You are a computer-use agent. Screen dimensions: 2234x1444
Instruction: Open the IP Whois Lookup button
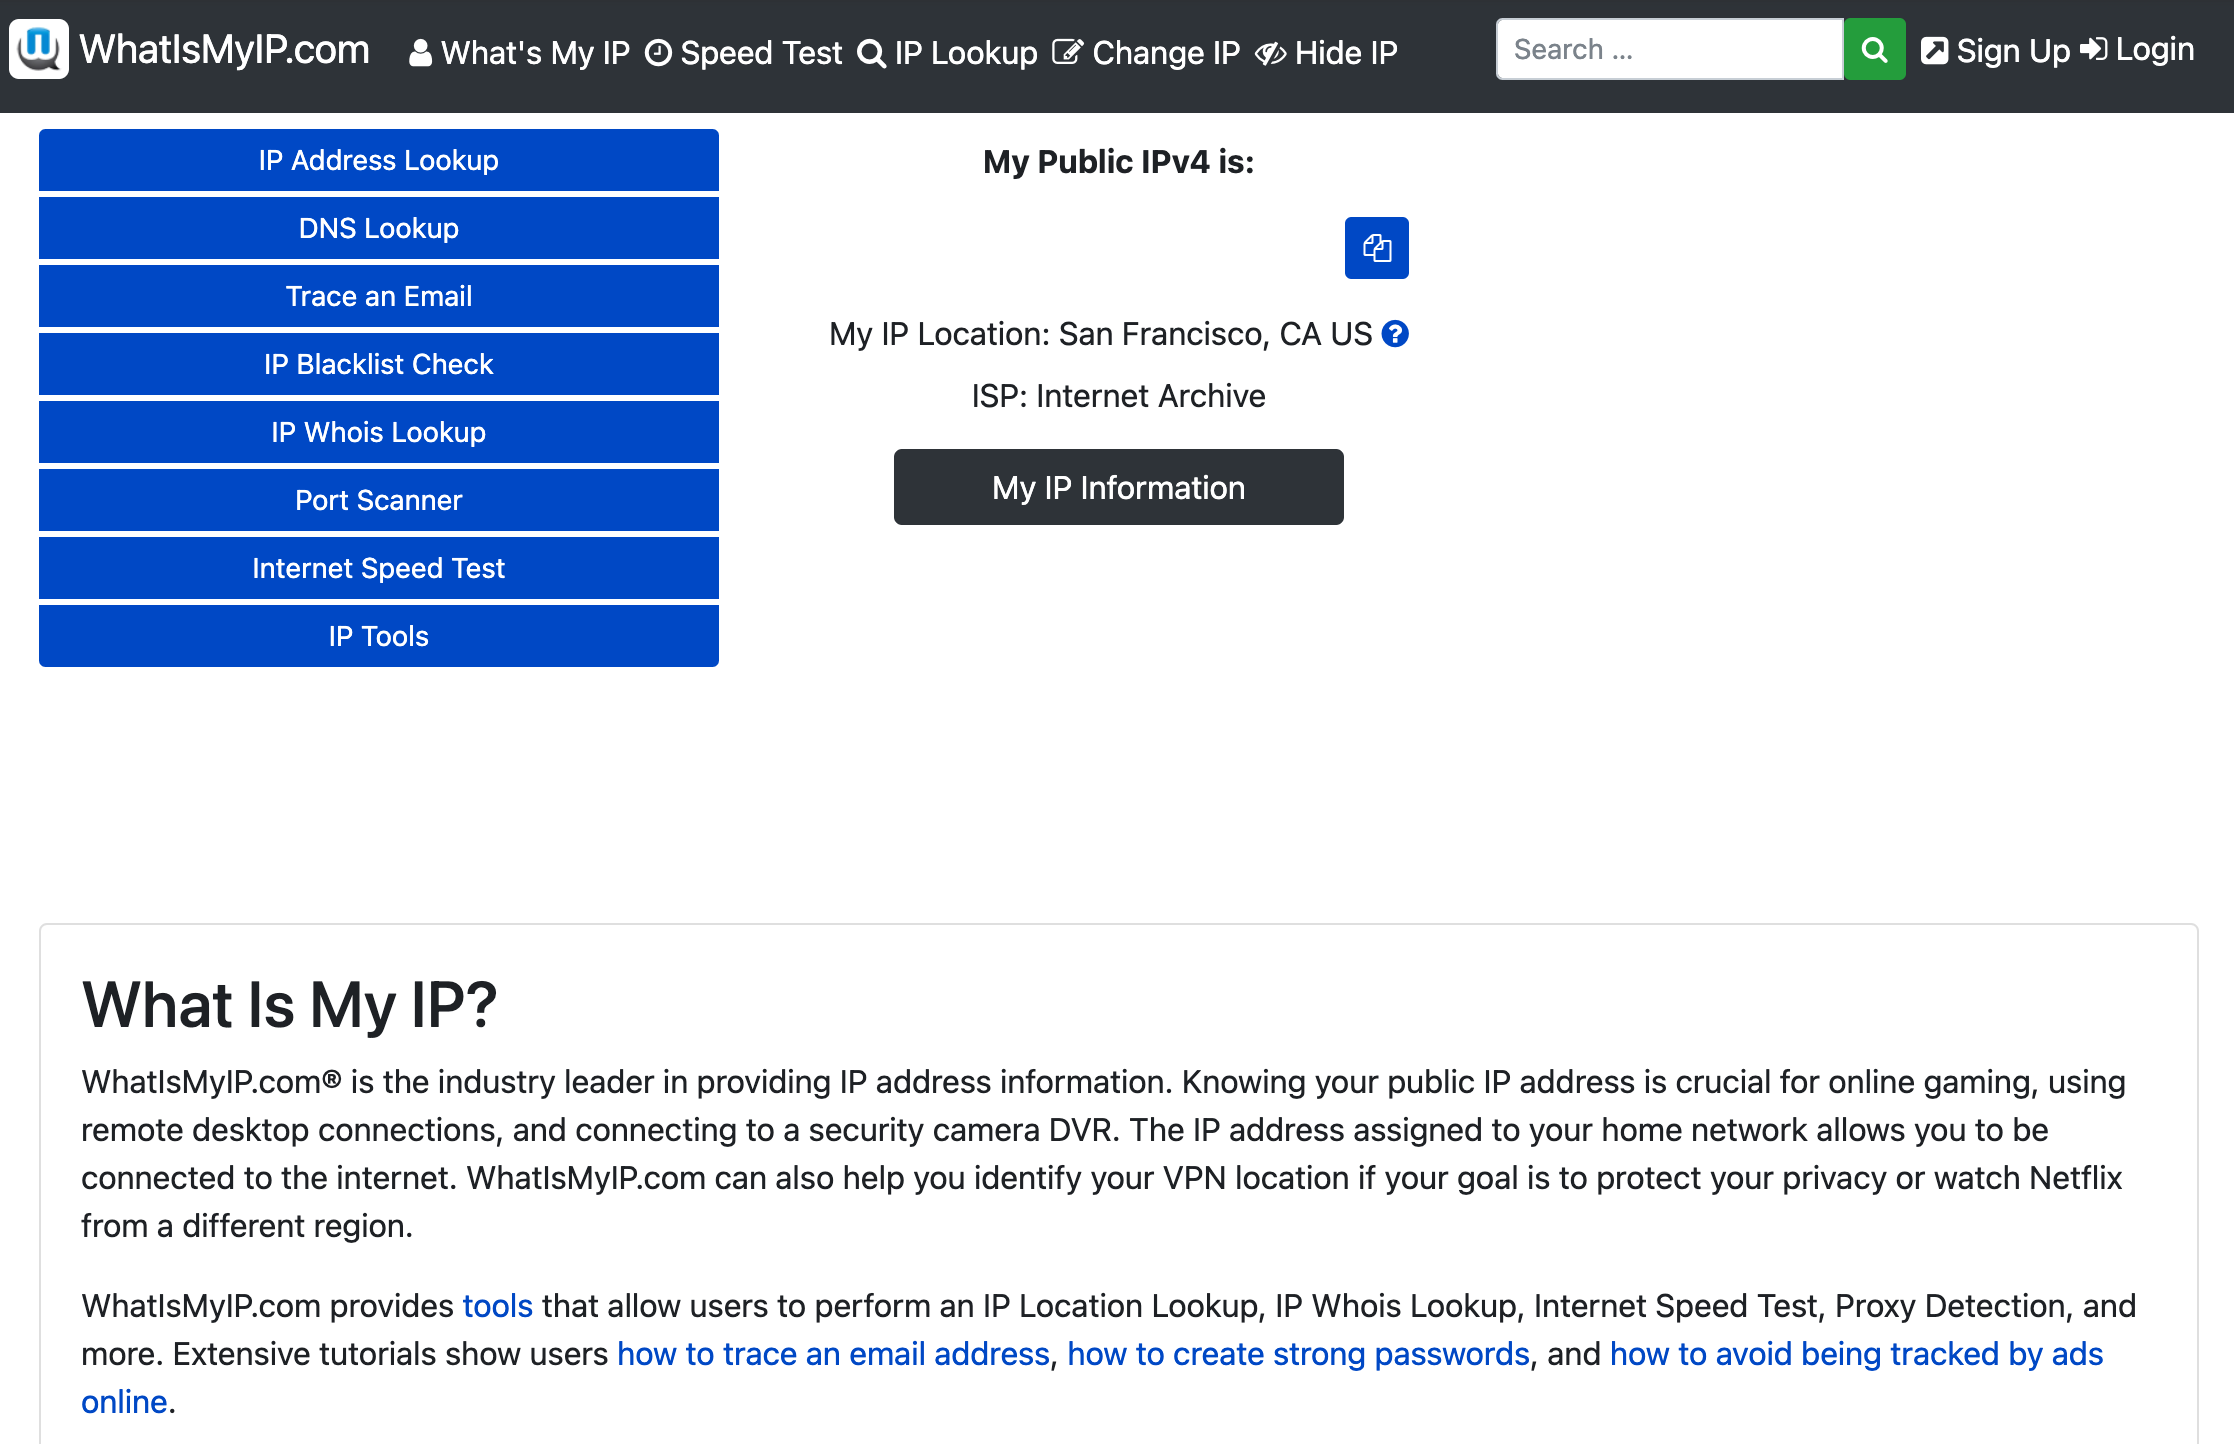pyautogui.click(x=379, y=432)
